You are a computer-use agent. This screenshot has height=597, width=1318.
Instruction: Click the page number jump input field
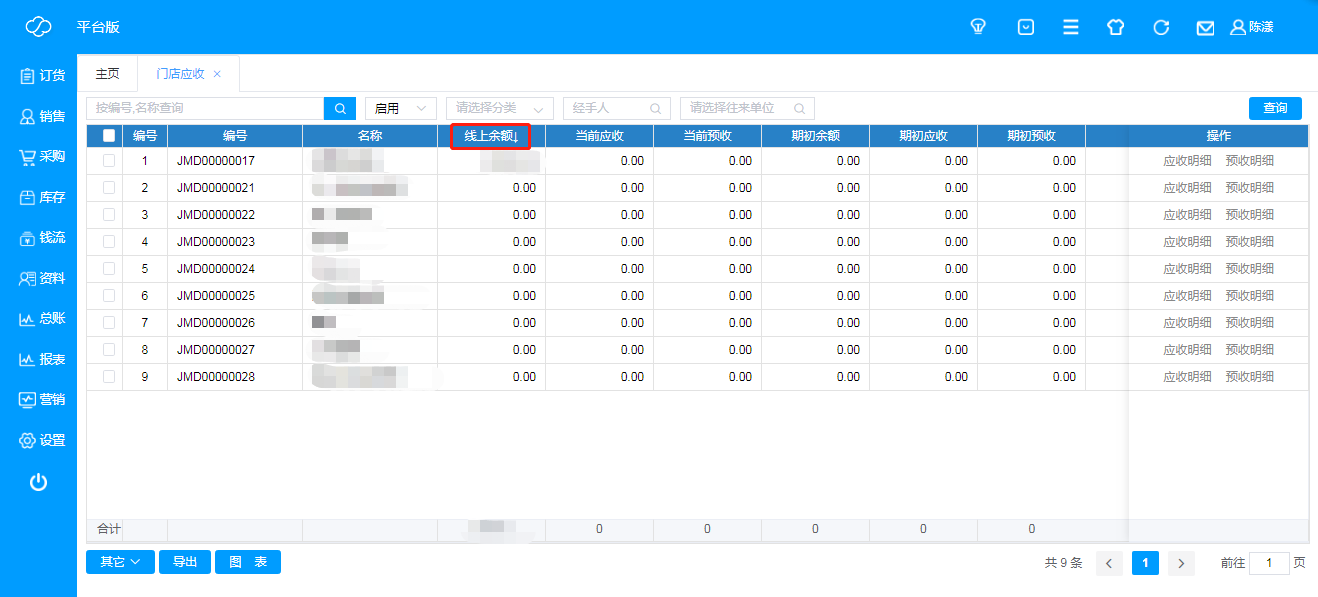pos(1270,563)
